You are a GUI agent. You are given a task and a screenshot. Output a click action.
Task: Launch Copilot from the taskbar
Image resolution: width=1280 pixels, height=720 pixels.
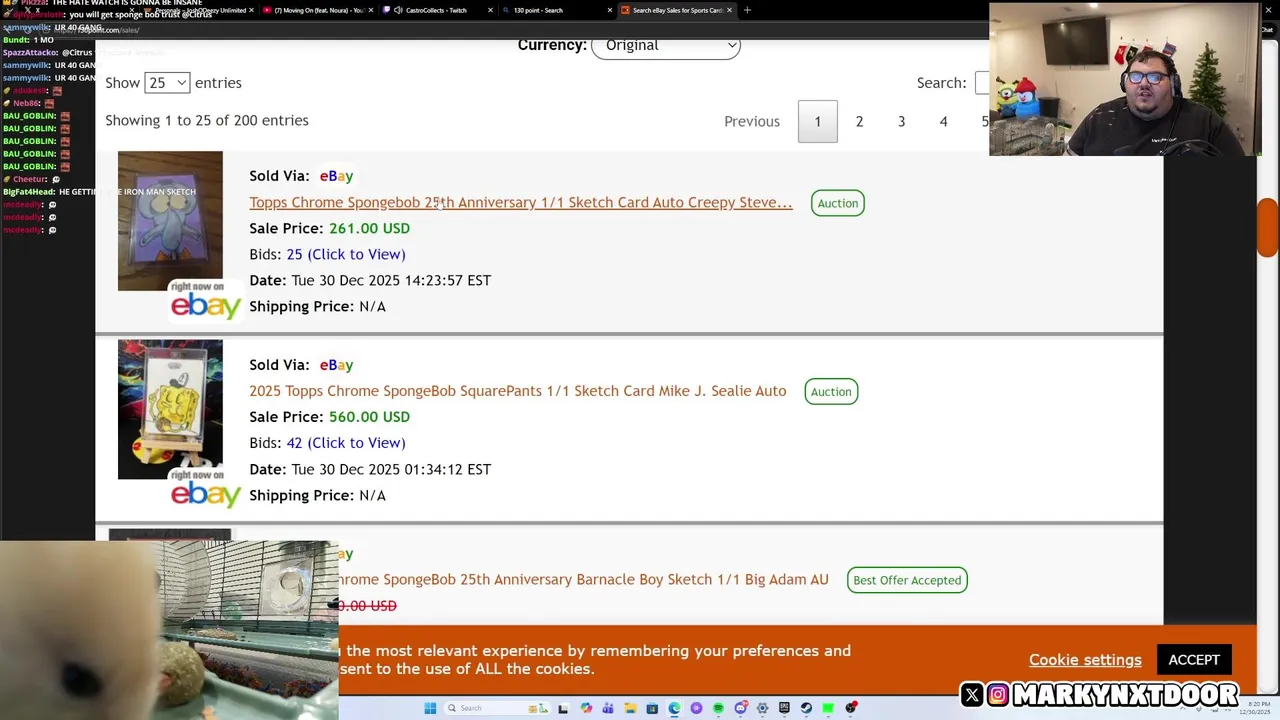[x=586, y=708]
